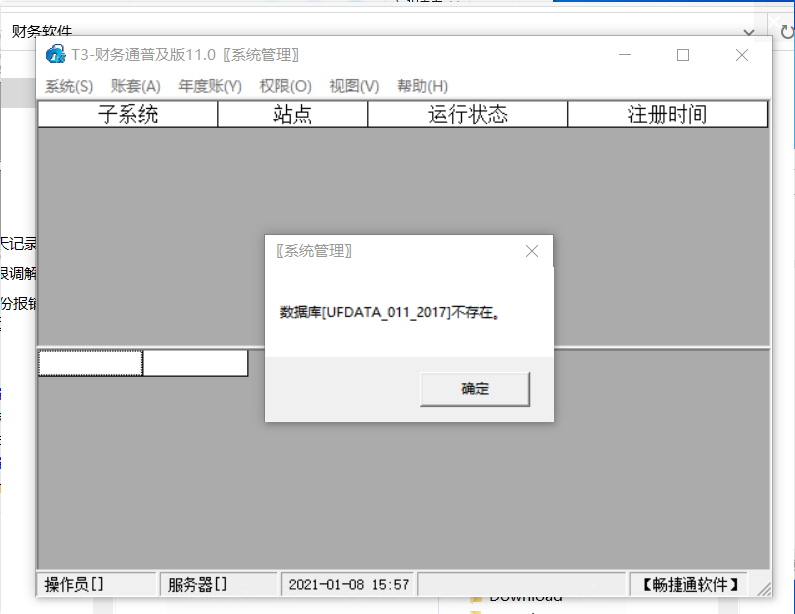Click the refresh icon in background window
795x614 pixels.
(787, 32)
